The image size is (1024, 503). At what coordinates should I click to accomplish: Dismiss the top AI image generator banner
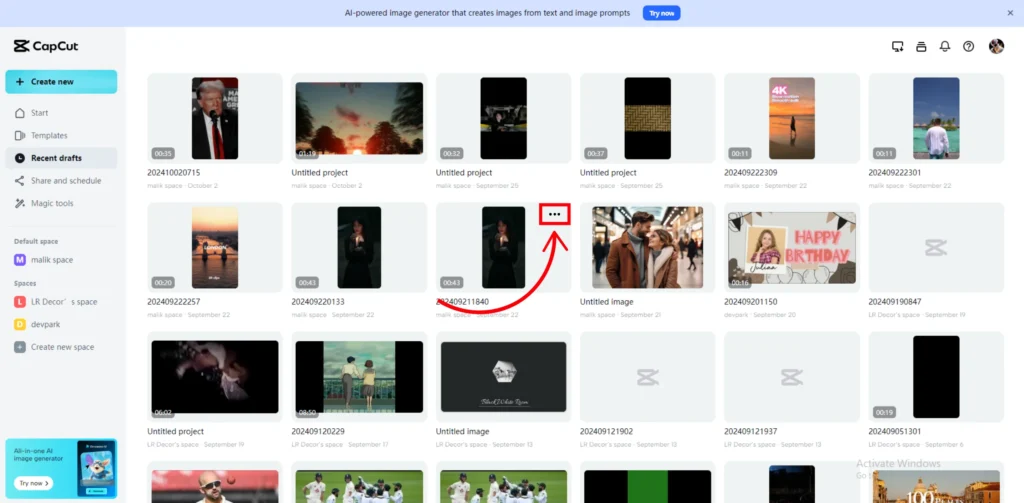click(1009, 13)
